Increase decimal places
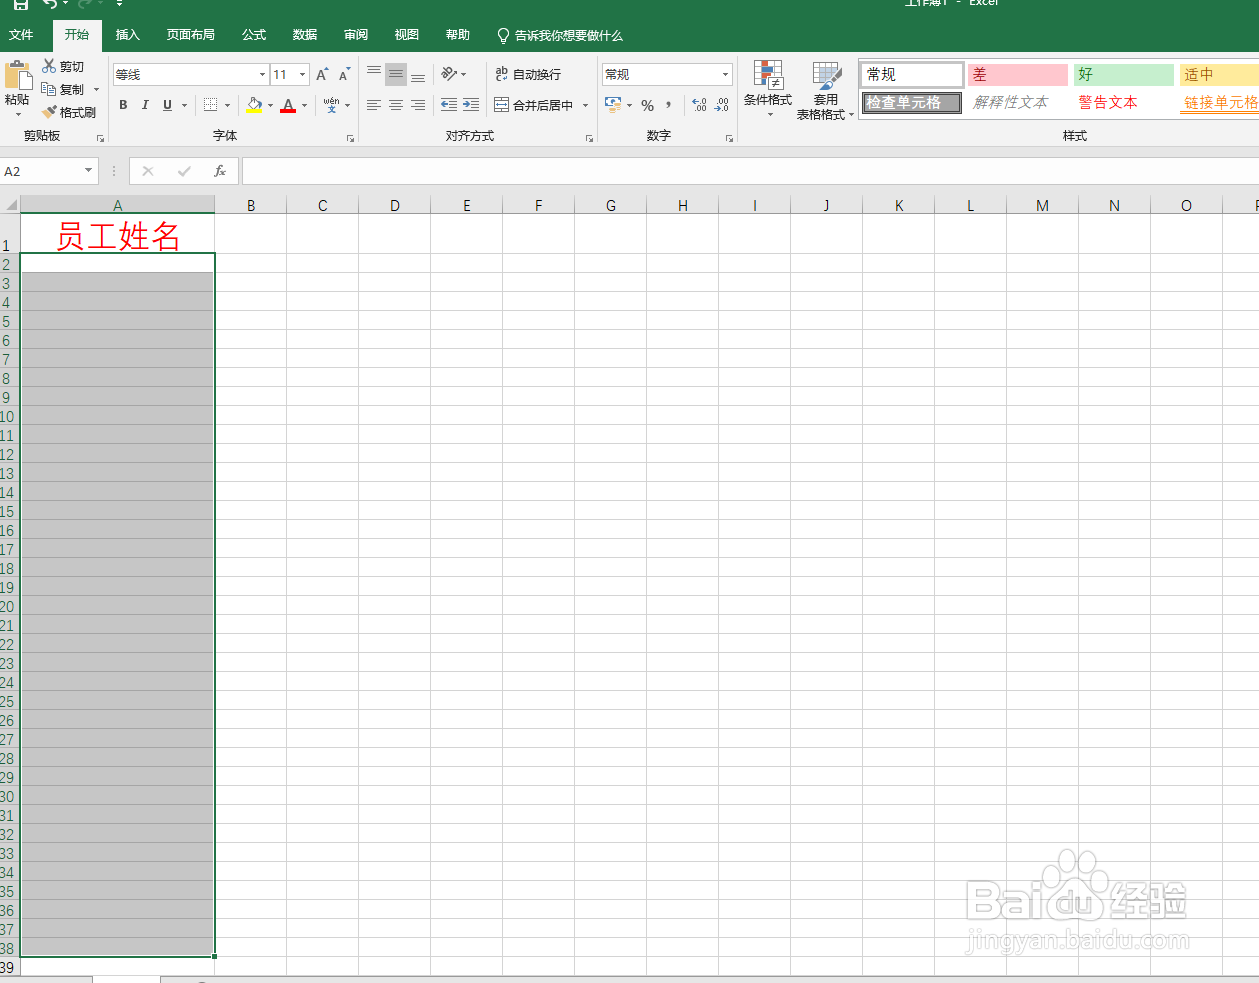Screen dimensions: 1259x983 pos(699,105)
